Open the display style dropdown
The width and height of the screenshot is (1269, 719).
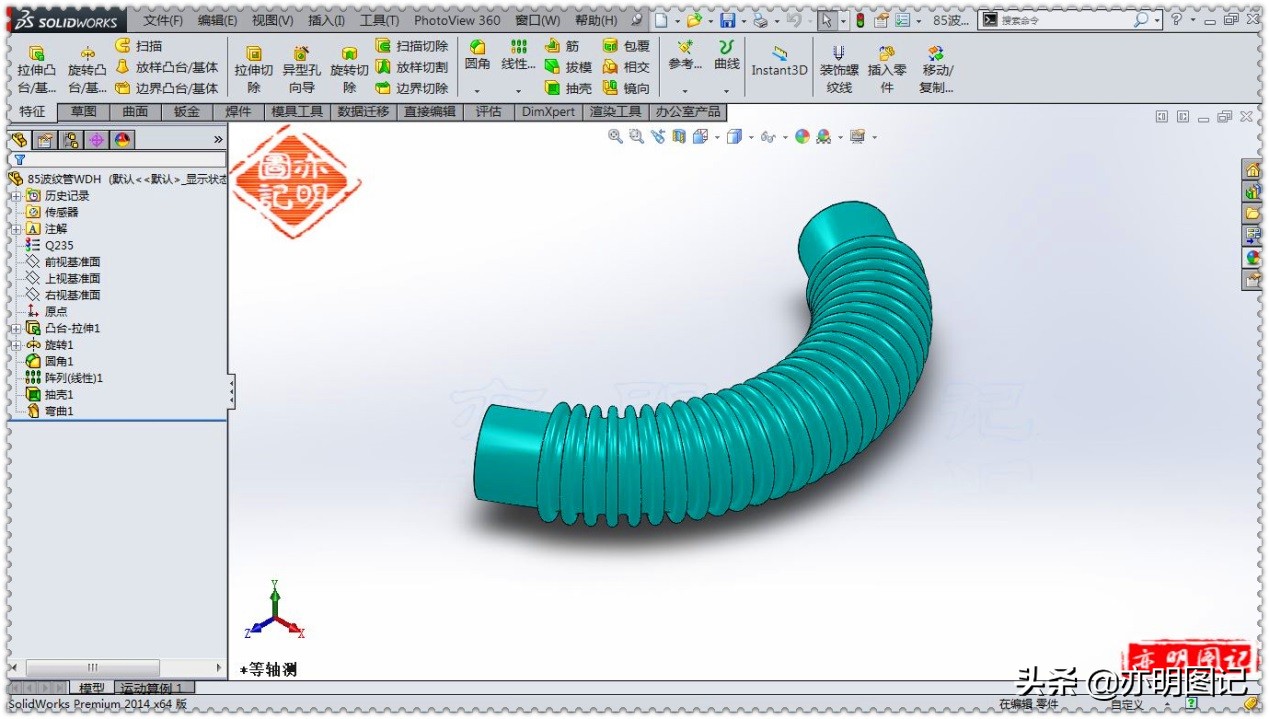(x=753, y=137)
